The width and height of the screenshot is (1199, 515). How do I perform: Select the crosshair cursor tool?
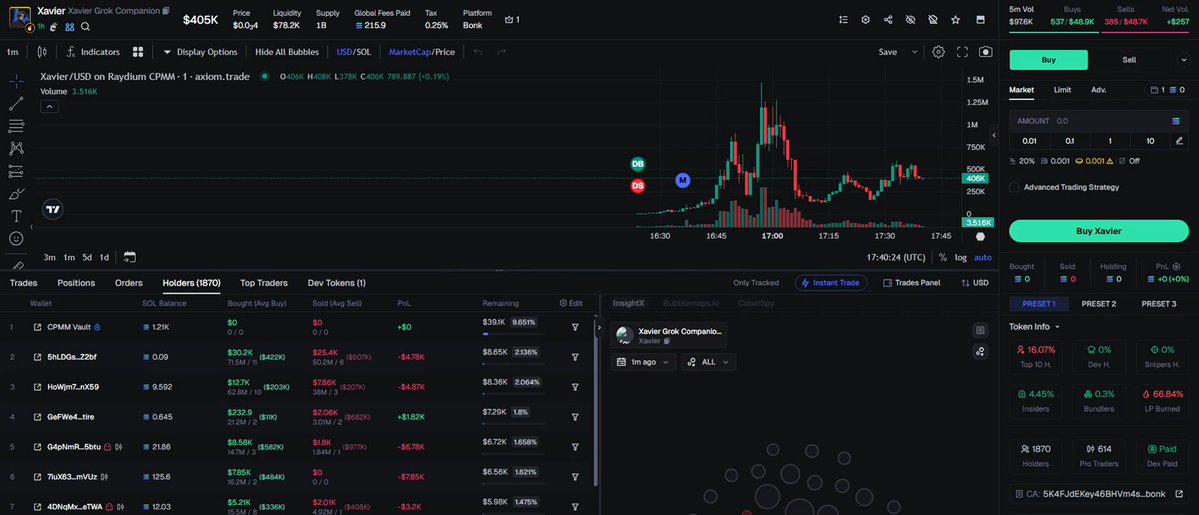(x=16, y=81)
